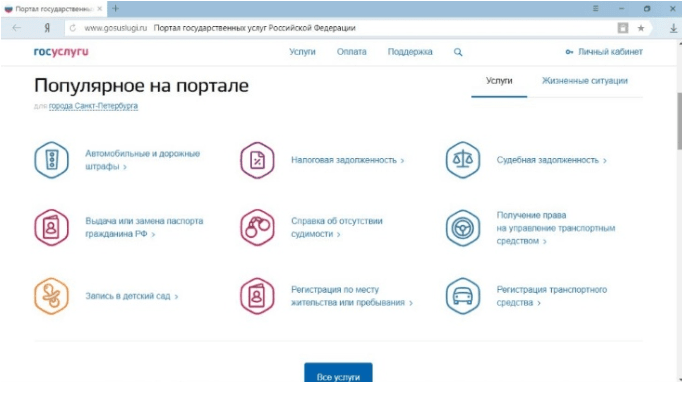This screenshot has height=393, width=687.
Task: Bookmark page with star icon
Action: 641,28
